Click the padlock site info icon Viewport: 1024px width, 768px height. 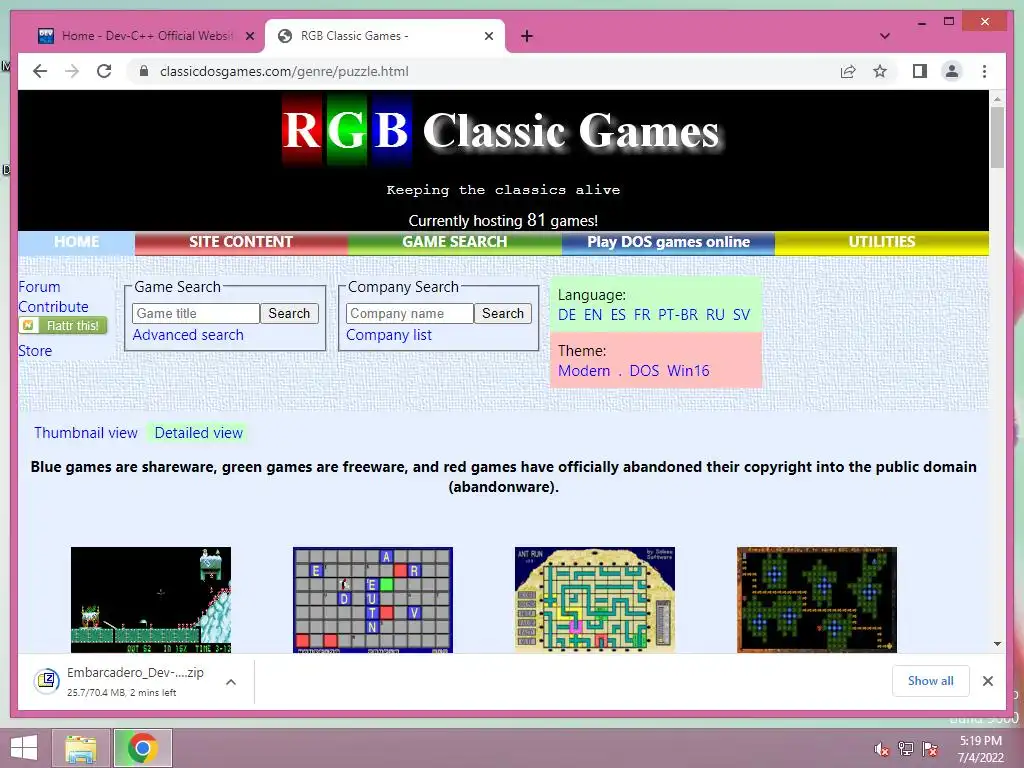coord(144,71)
